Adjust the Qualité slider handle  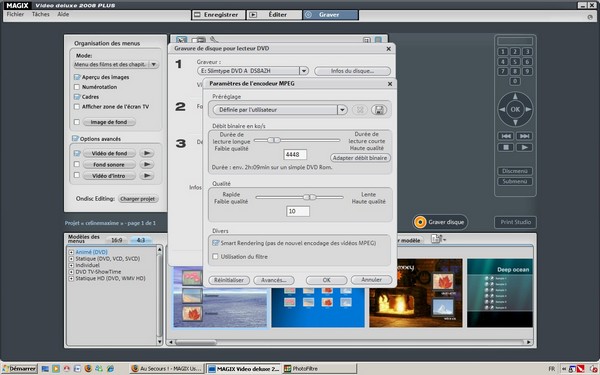310,197
